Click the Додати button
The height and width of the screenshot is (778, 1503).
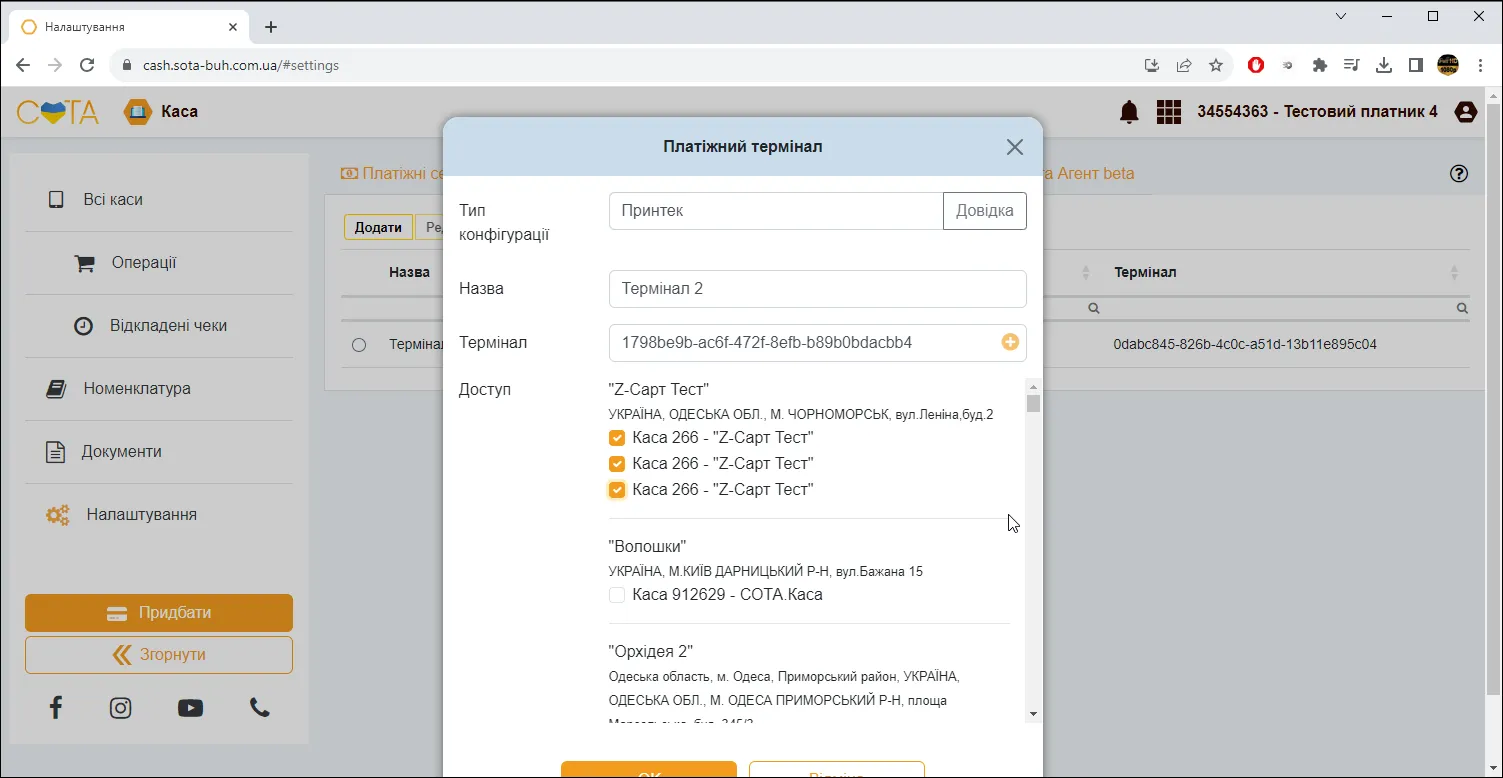[378, 227]
